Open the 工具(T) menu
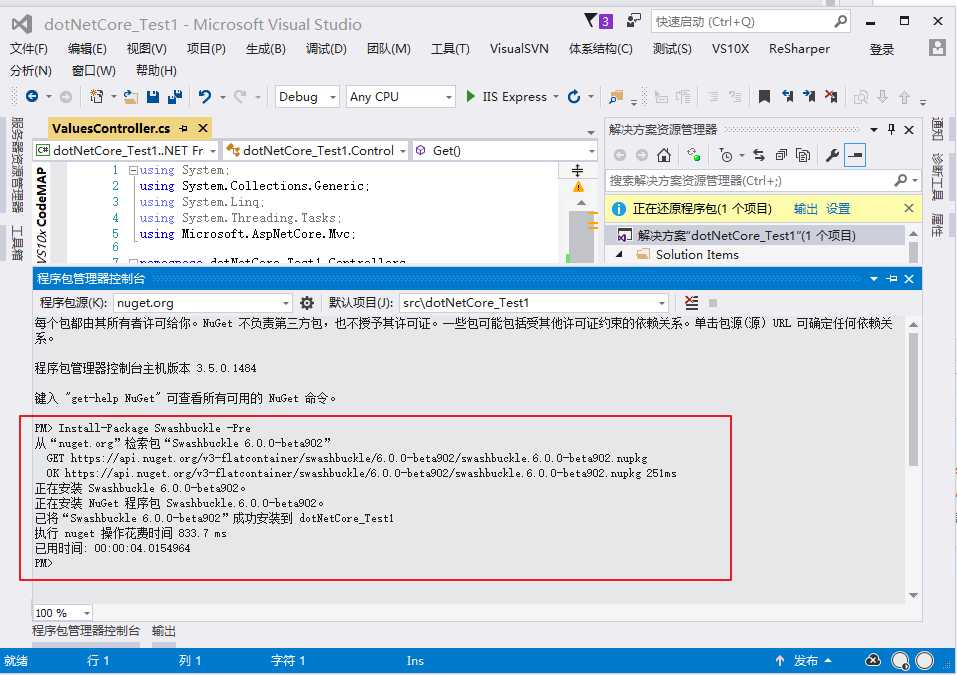The image size is (957, 675). 450,49
